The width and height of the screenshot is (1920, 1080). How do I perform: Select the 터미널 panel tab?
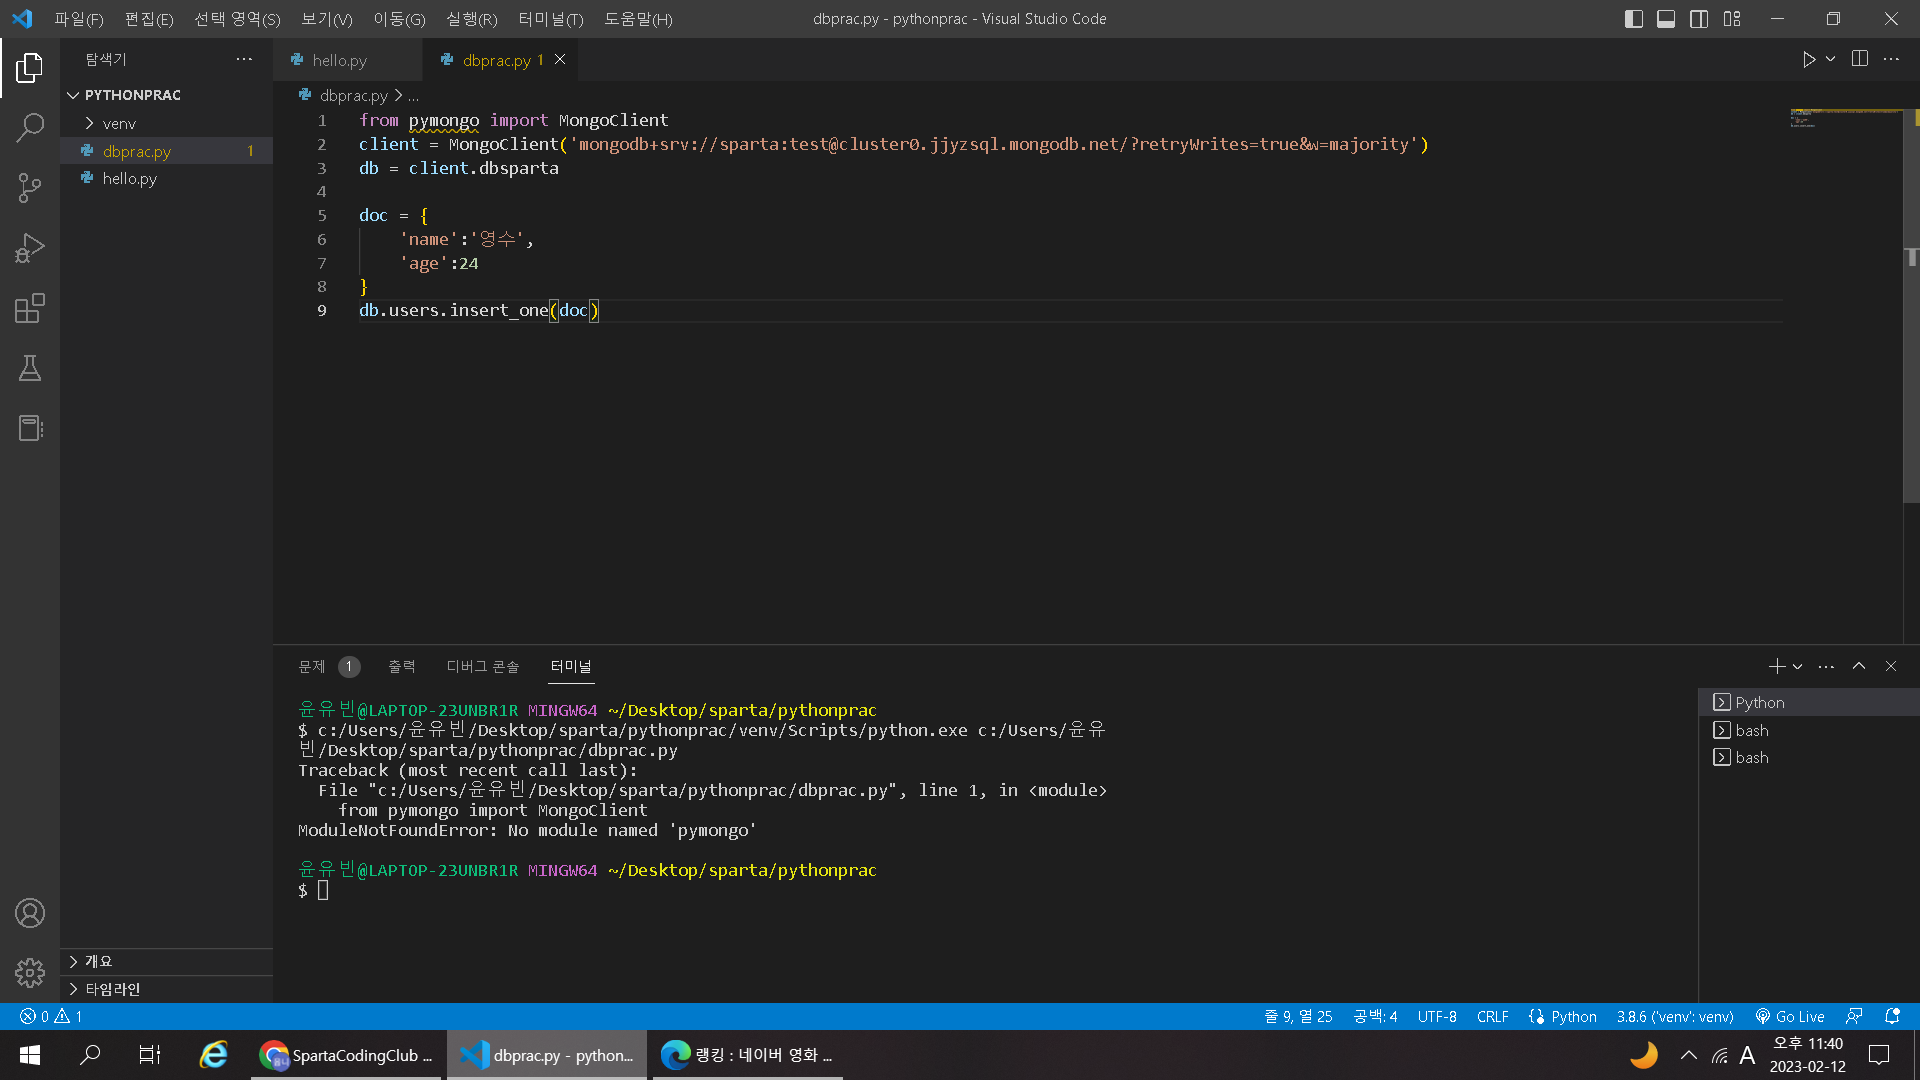(x=571, y=666)
